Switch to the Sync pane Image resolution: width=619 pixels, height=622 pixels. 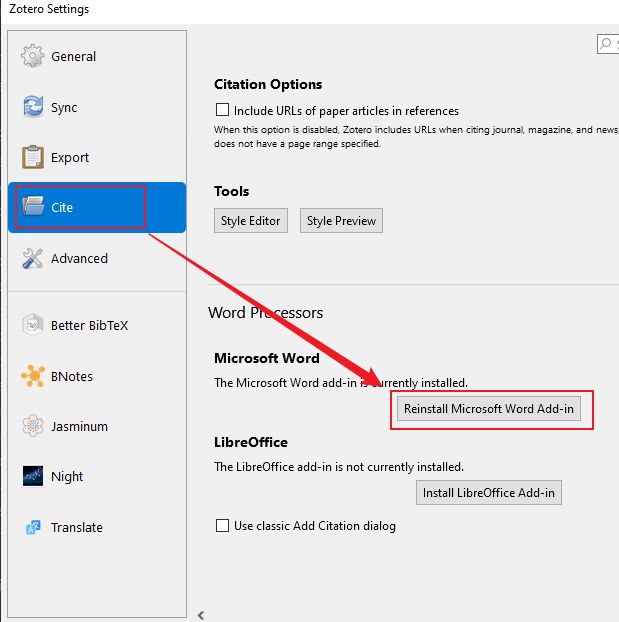97,107
